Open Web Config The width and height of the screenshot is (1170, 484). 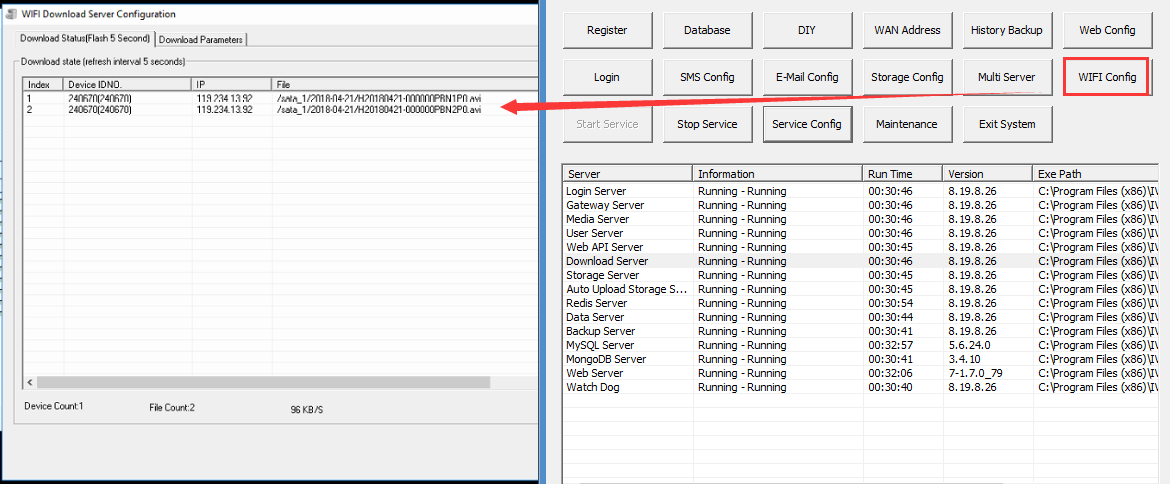point(1107,31)
